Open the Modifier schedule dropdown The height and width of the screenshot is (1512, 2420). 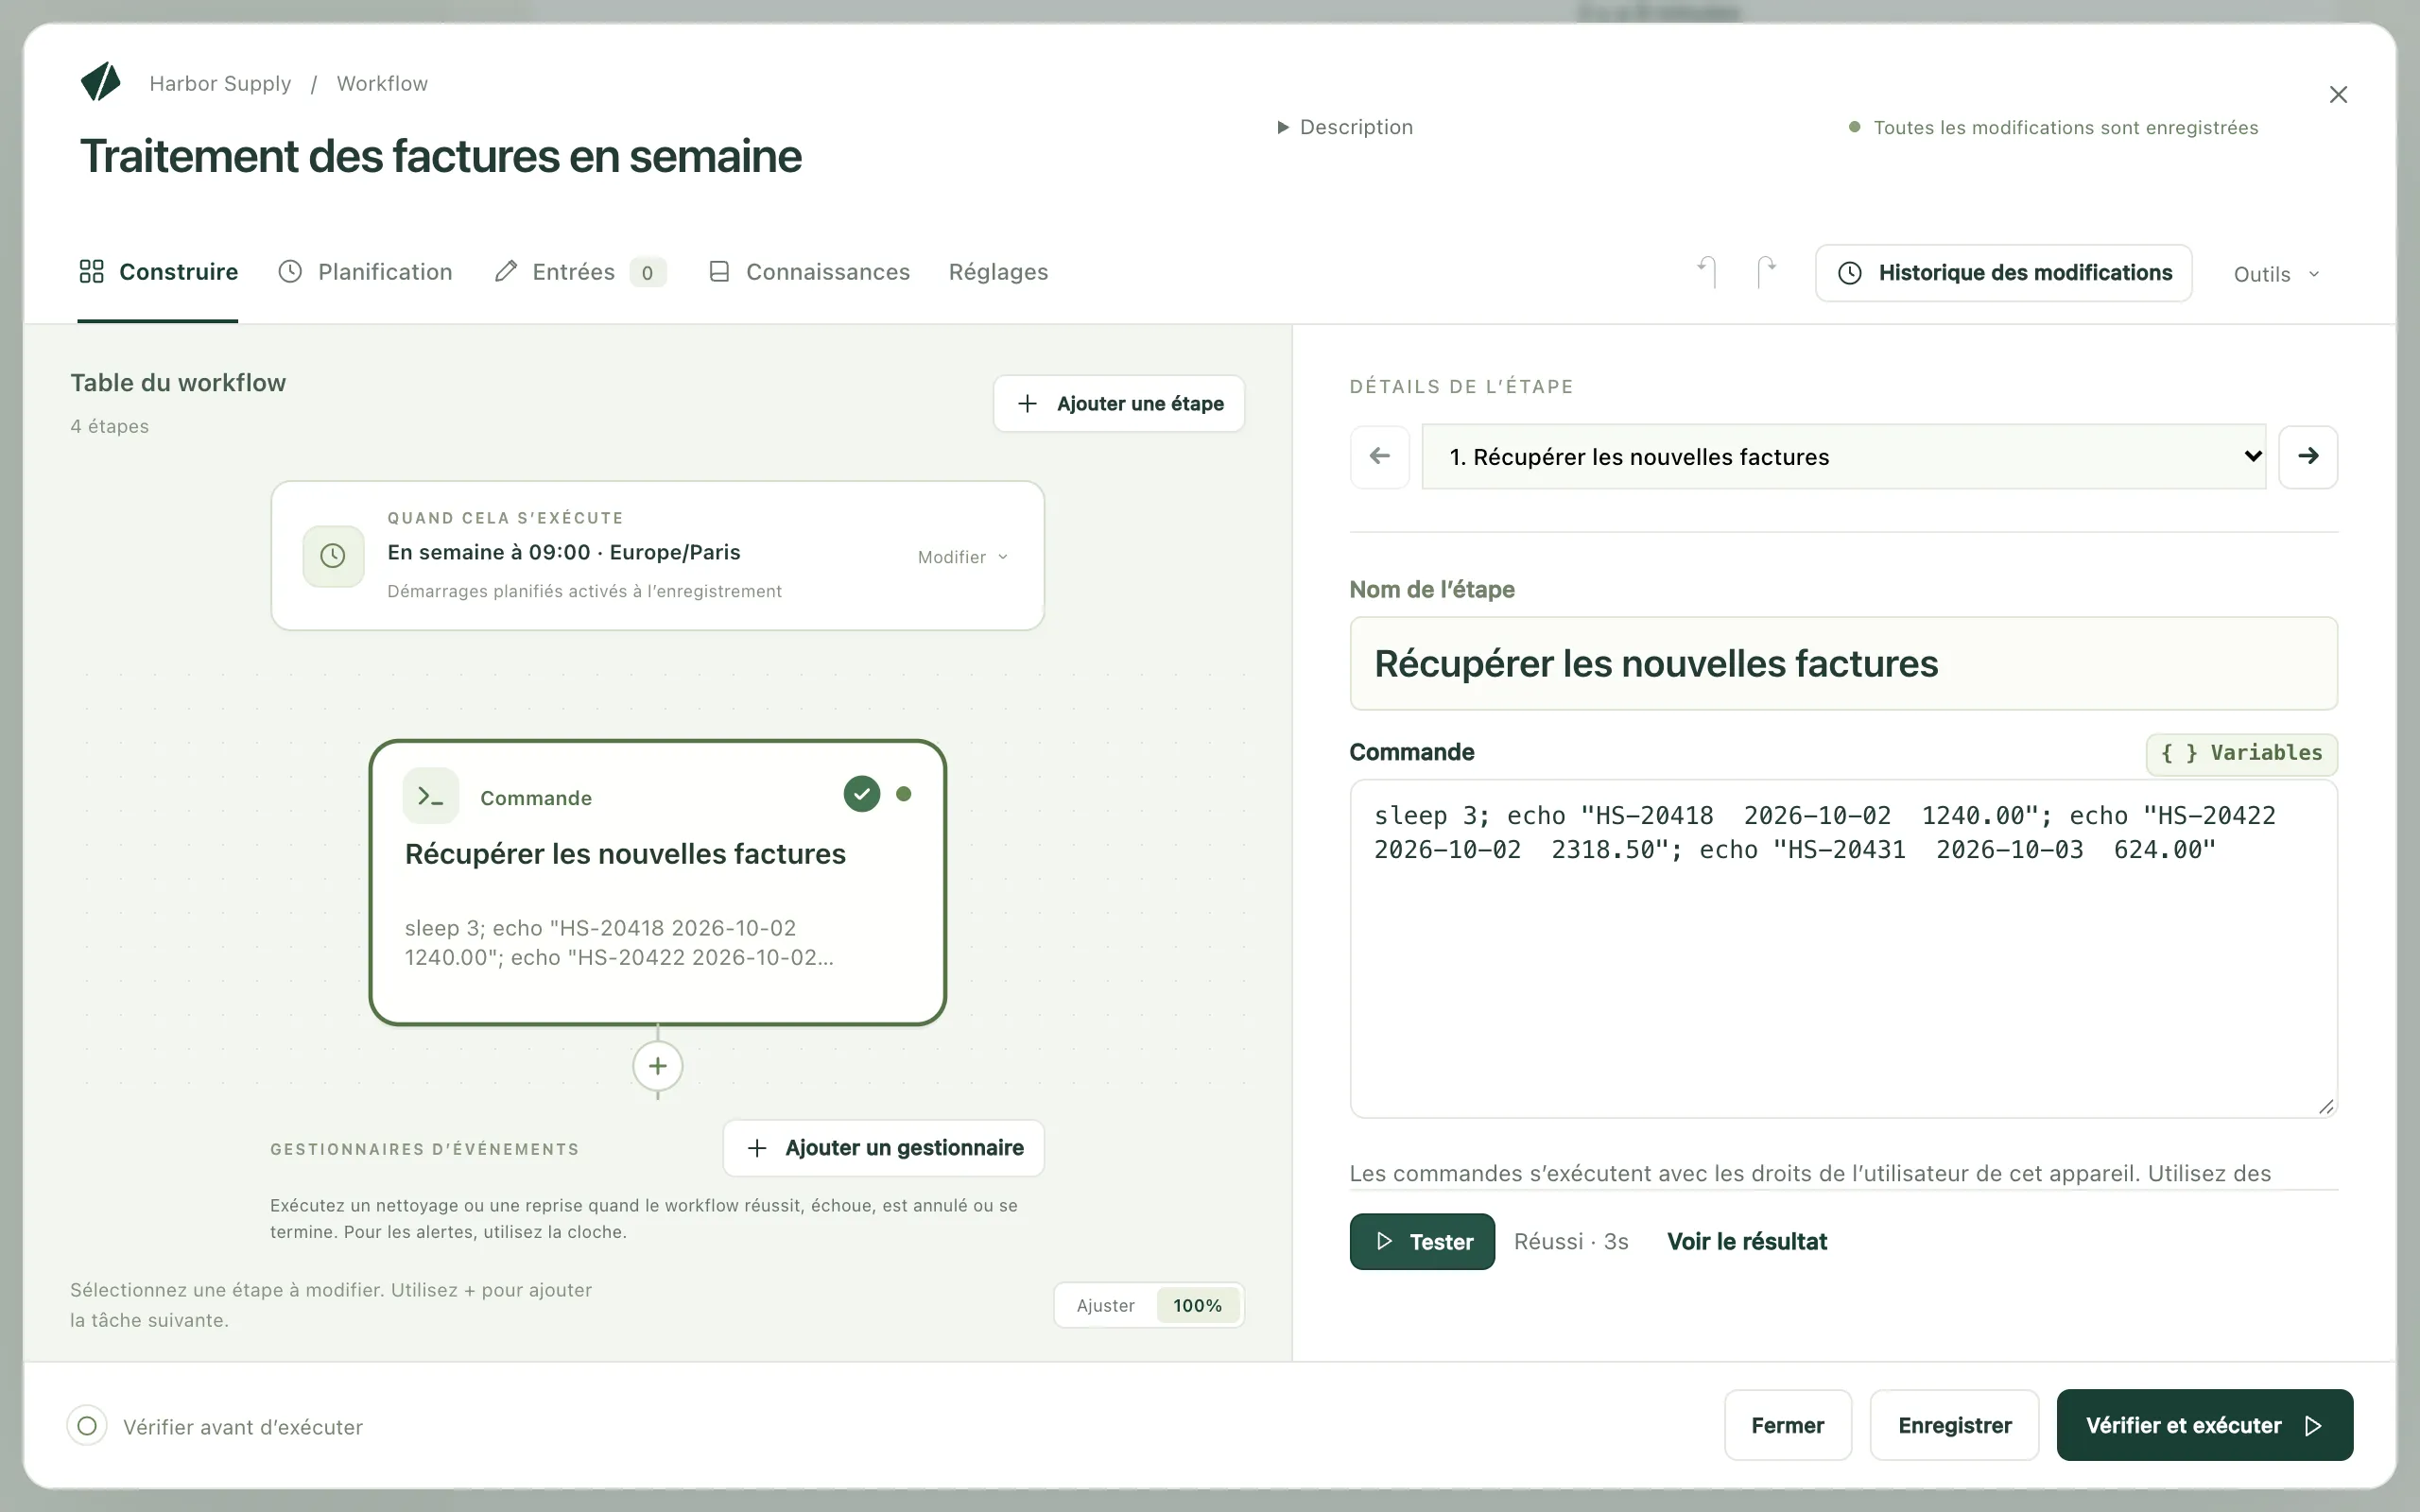[963, 557]
